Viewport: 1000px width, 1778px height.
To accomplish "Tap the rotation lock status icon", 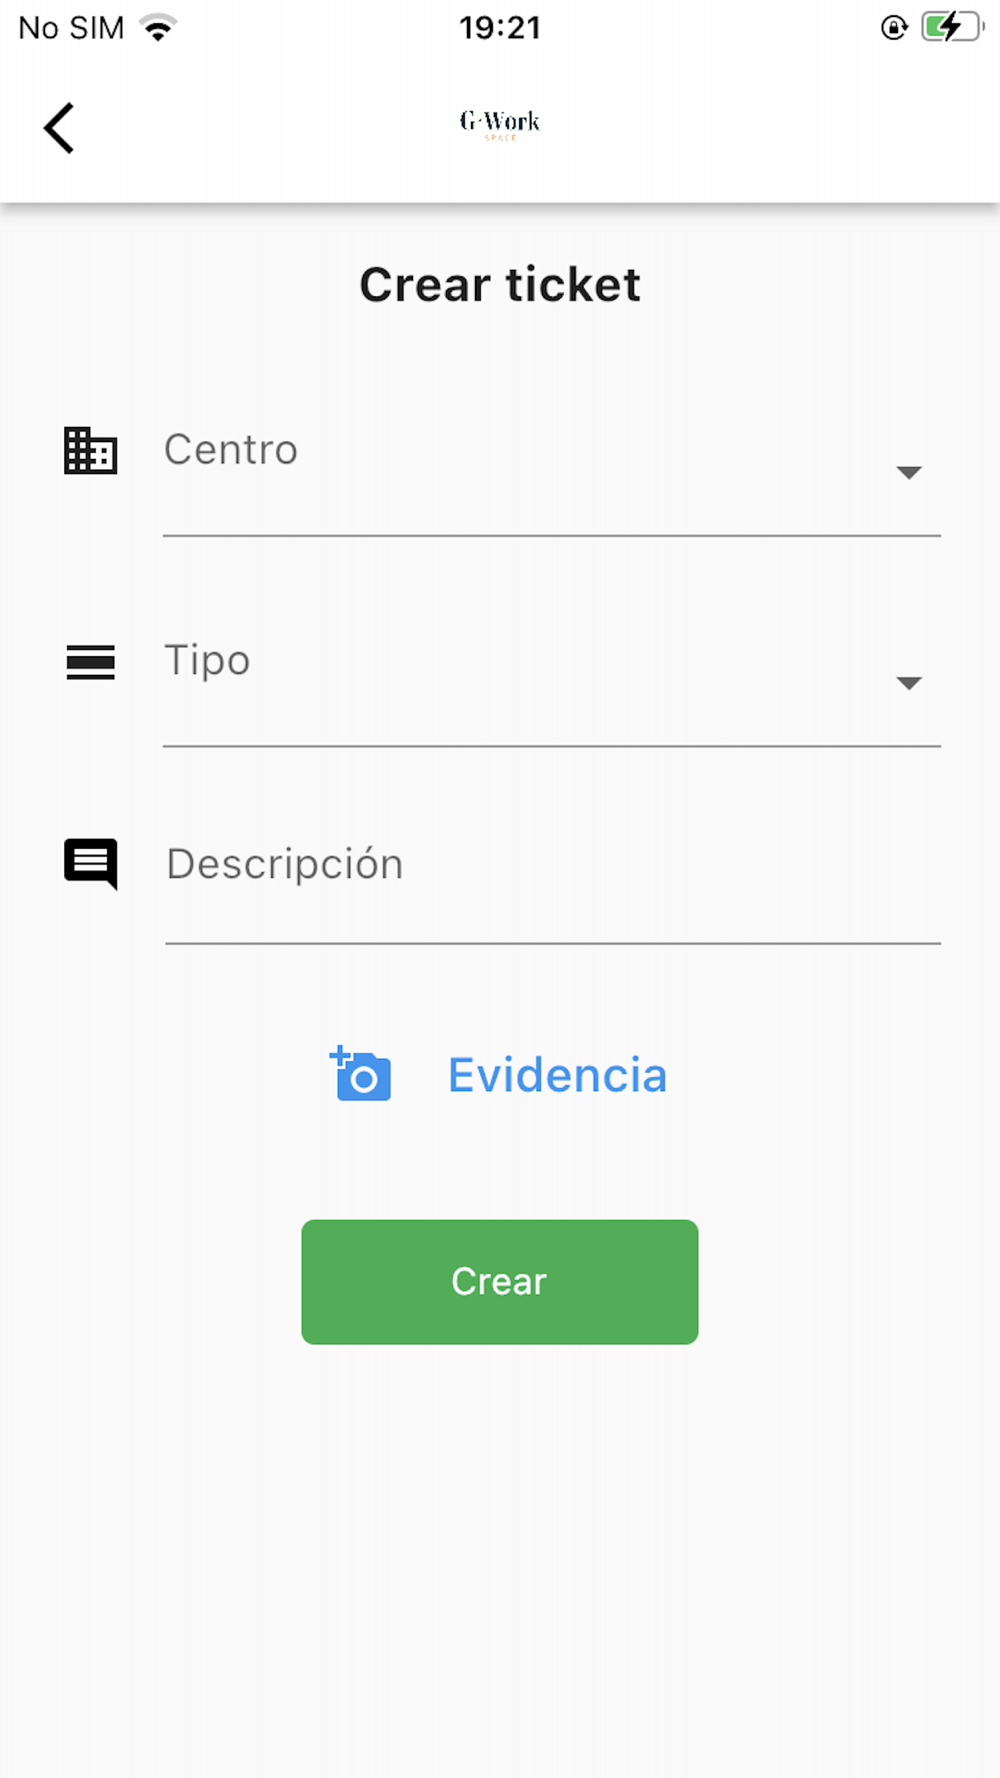I will click(x=894, y=28).
